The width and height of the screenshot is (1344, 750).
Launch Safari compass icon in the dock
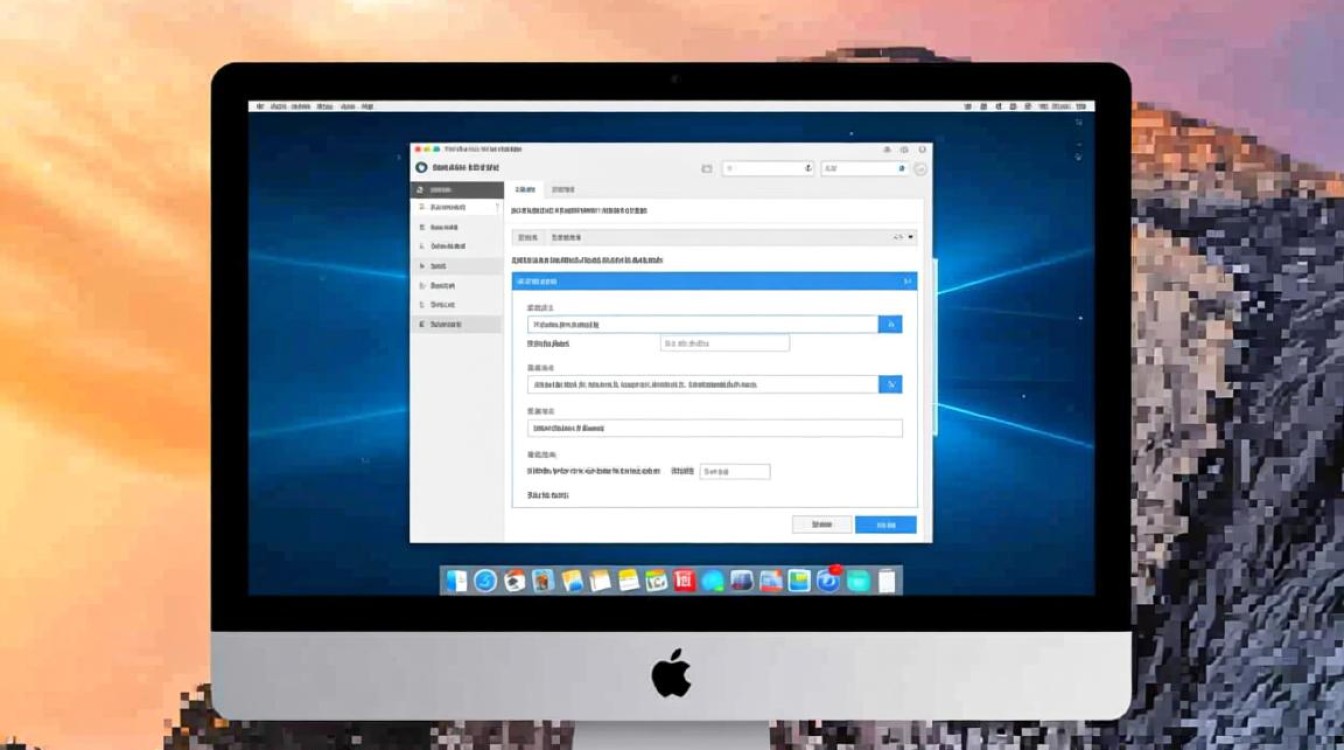(486, 581)
